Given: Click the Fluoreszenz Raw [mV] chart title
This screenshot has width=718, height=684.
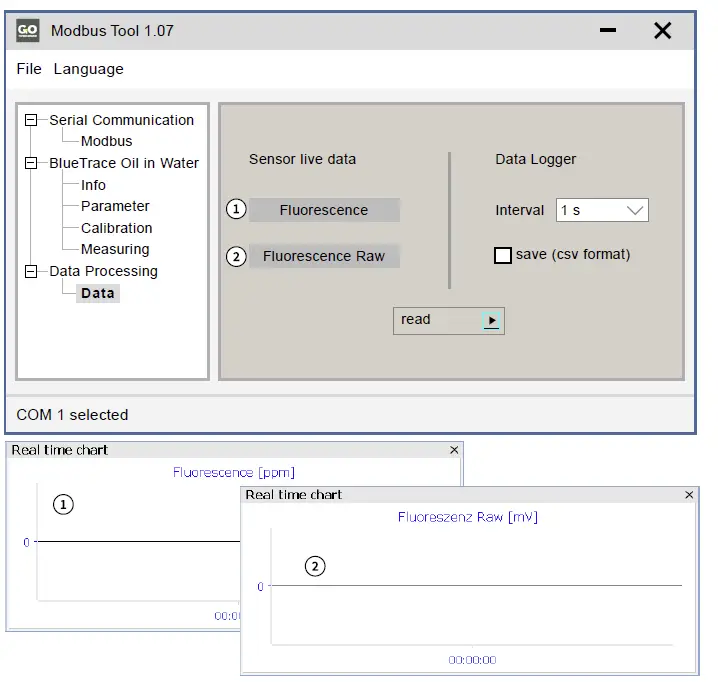Looking at the screenshot, I should [x=468, y=517].
